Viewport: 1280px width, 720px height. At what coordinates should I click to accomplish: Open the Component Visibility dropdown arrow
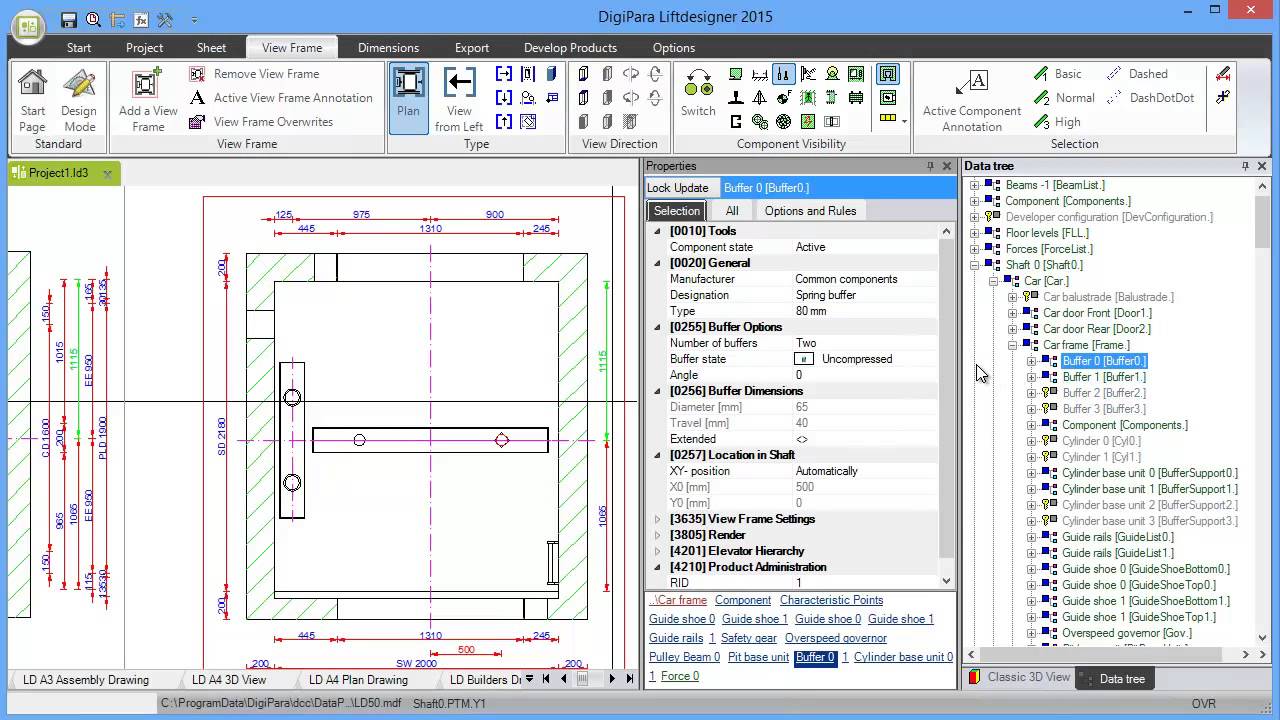[904, 122]
